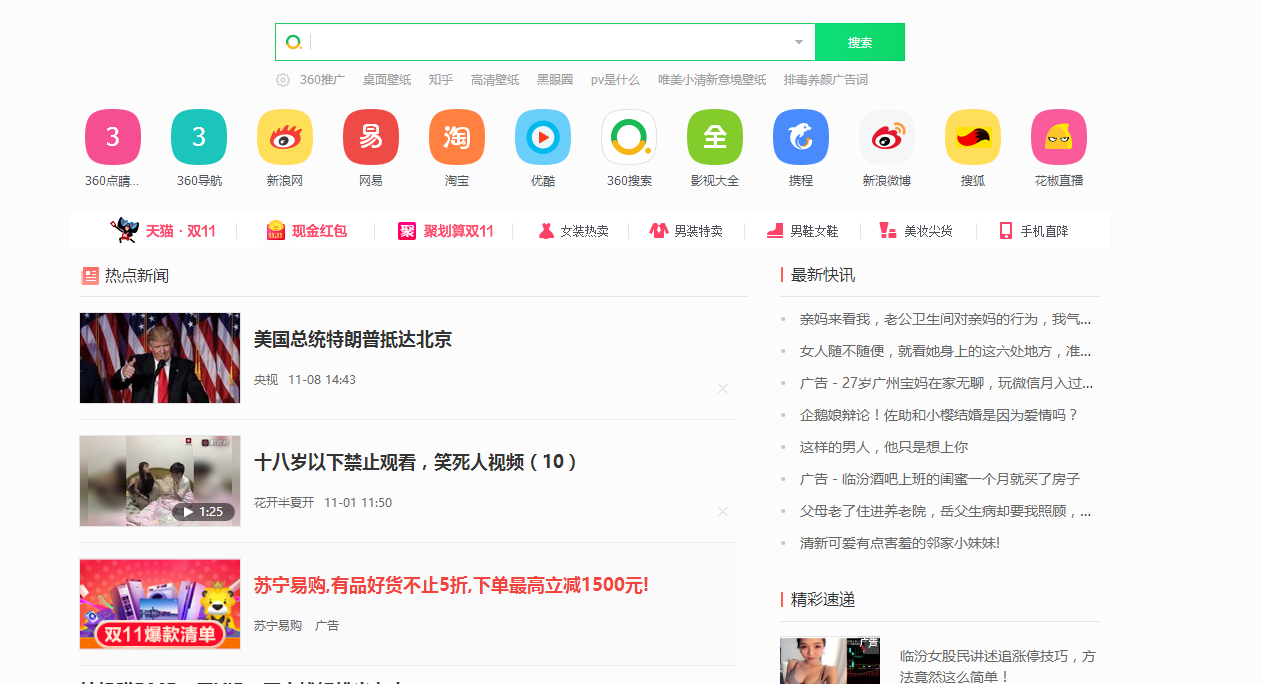This screenshot has height=684, width=1262.
Task: Dismiss the first news item with its X
Action: click(723, 389)
